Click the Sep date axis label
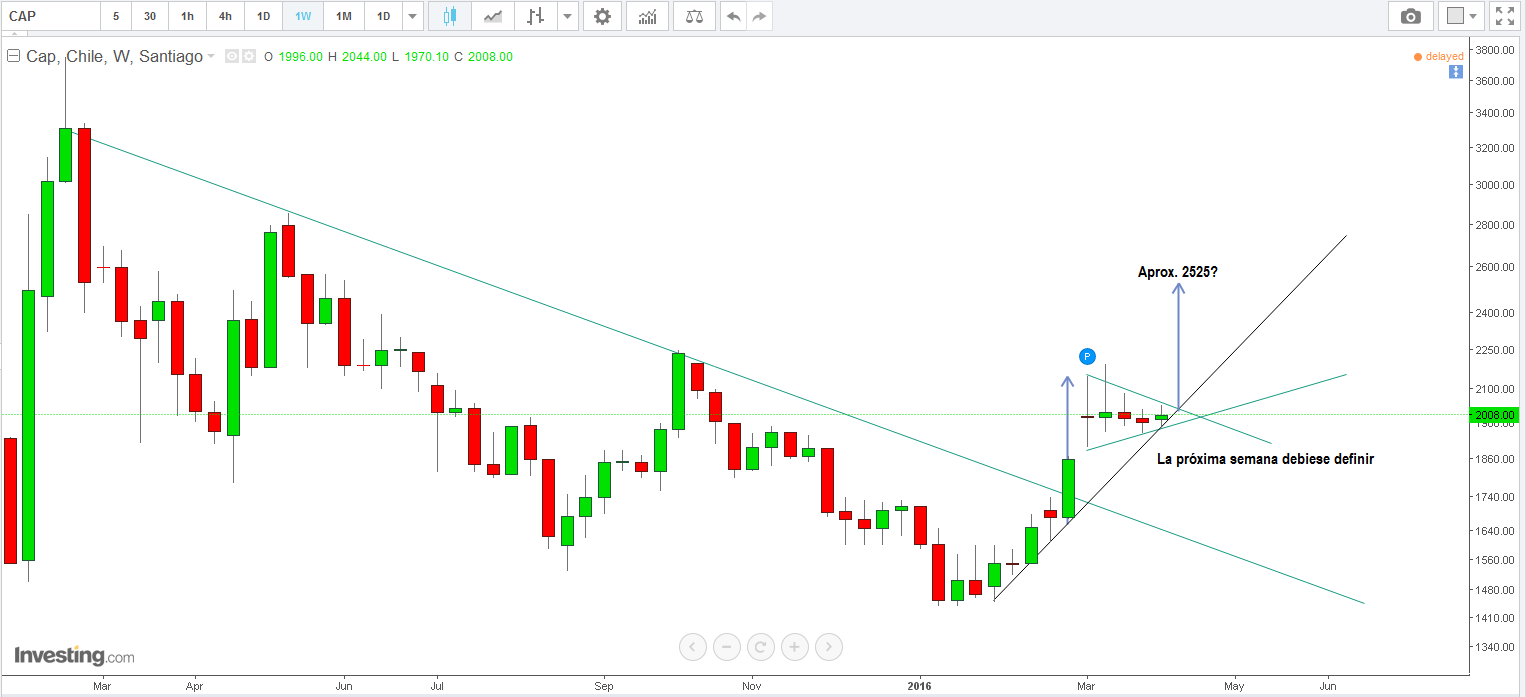This screenshot has height=697, width=1526. click(x=602, y=686)
